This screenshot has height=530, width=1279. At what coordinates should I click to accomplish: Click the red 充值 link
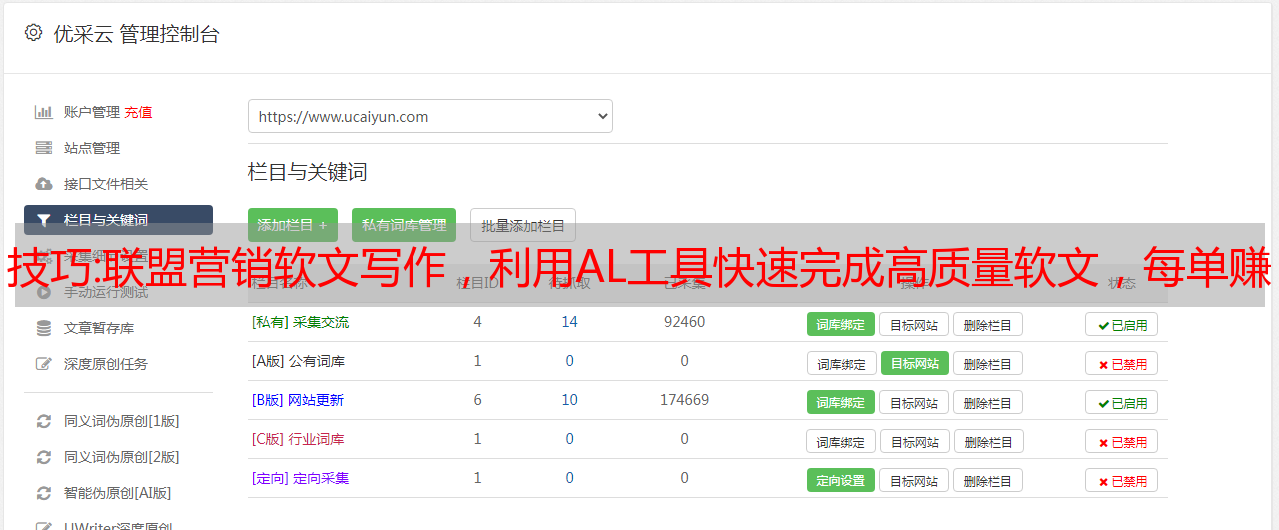(x=139, y=112)
